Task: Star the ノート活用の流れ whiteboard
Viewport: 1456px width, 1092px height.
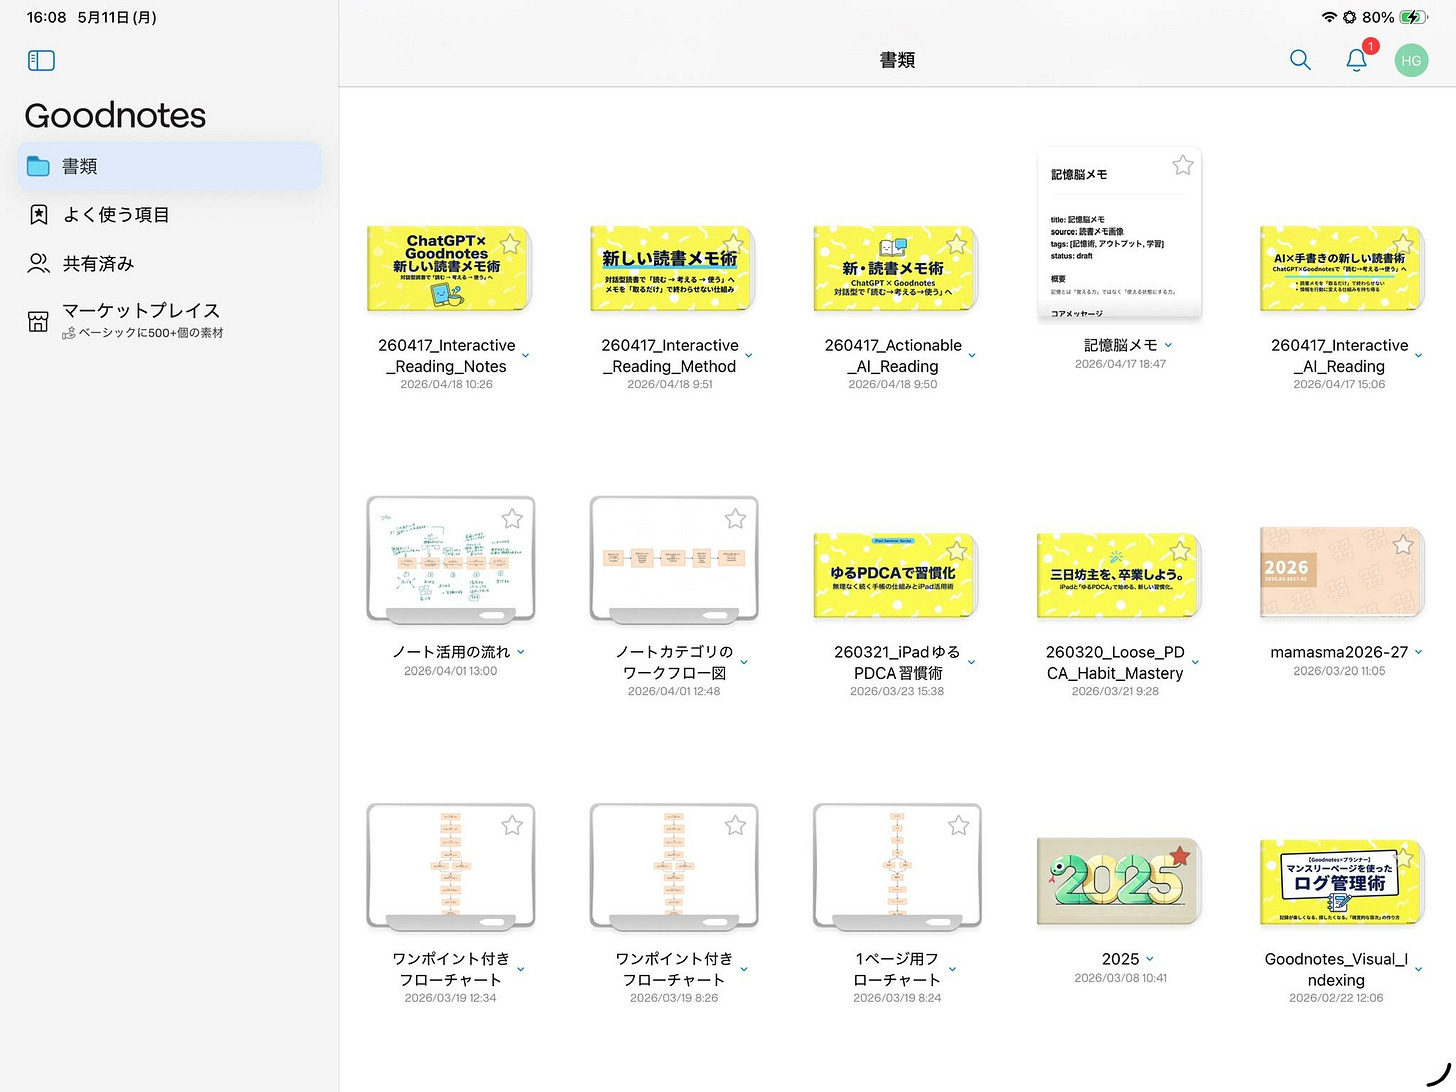Action: [512, 518]
